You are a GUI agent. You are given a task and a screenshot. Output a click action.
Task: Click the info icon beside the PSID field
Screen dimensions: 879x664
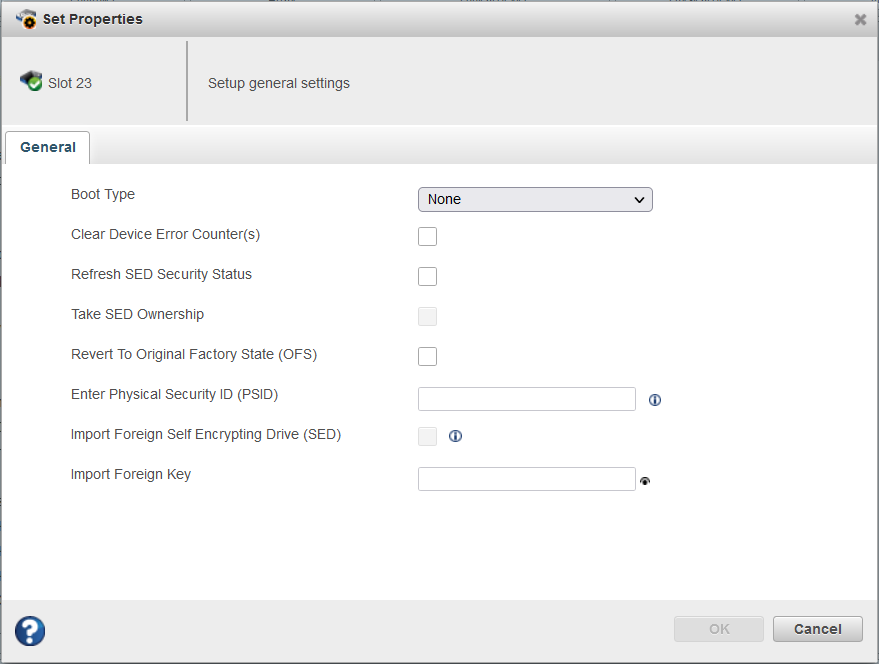[655, 399]
